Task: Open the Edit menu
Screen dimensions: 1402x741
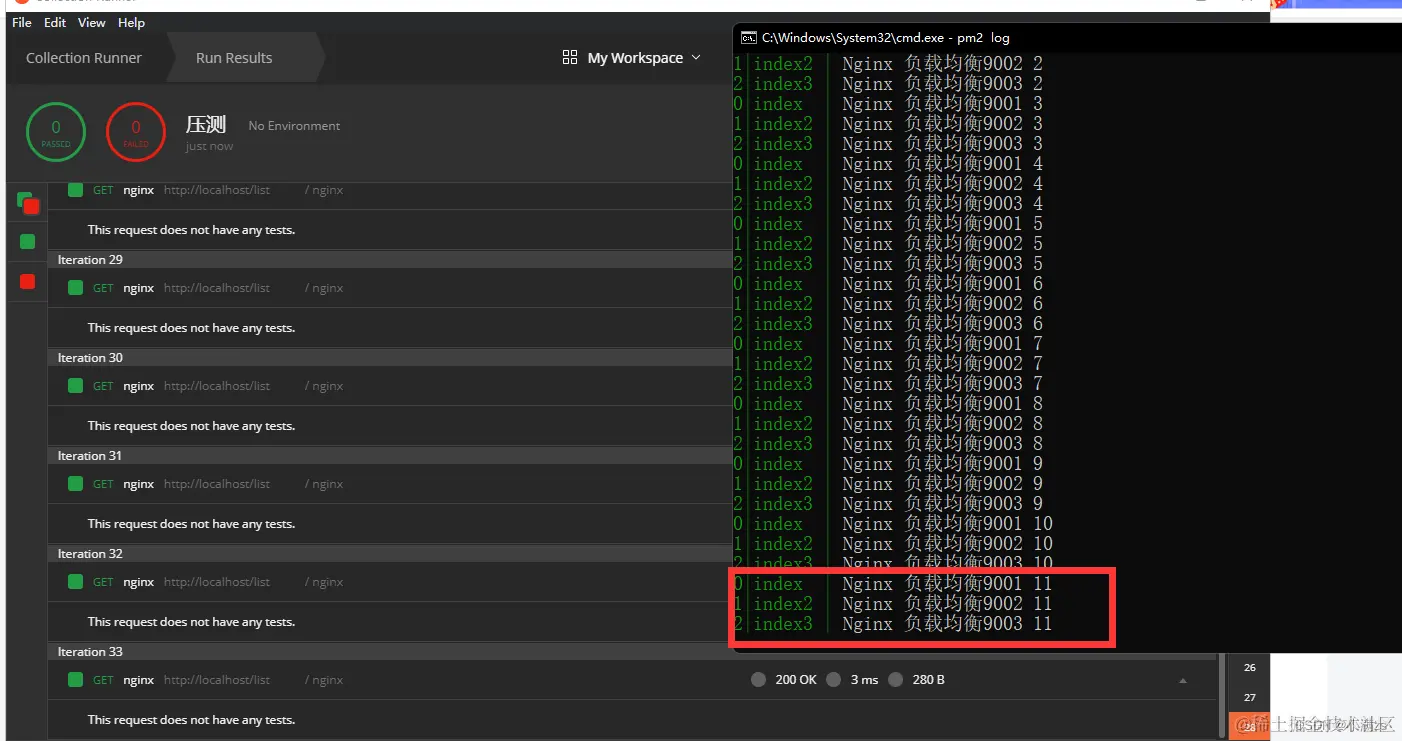Action: pyautogui.click(x=55, y=22)
